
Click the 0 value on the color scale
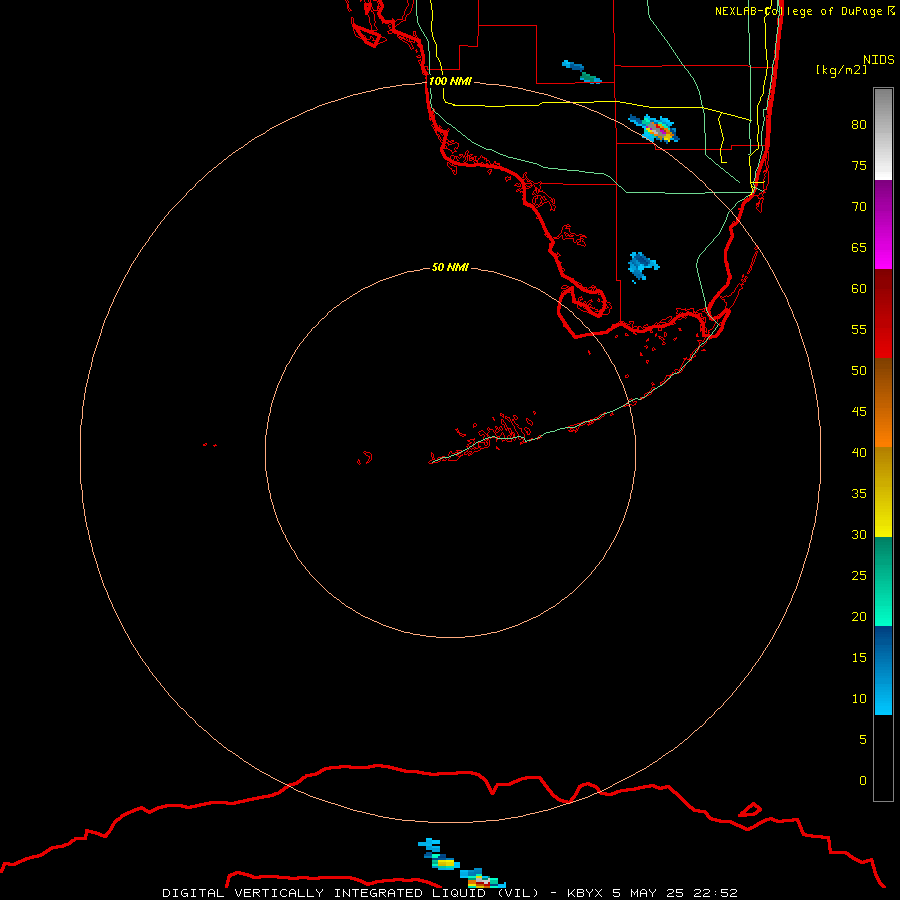(x=863, y=781)
